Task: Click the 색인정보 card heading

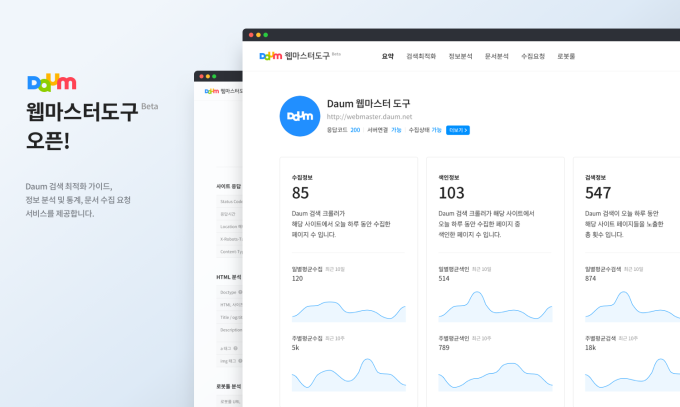Action: click(449, 177)
